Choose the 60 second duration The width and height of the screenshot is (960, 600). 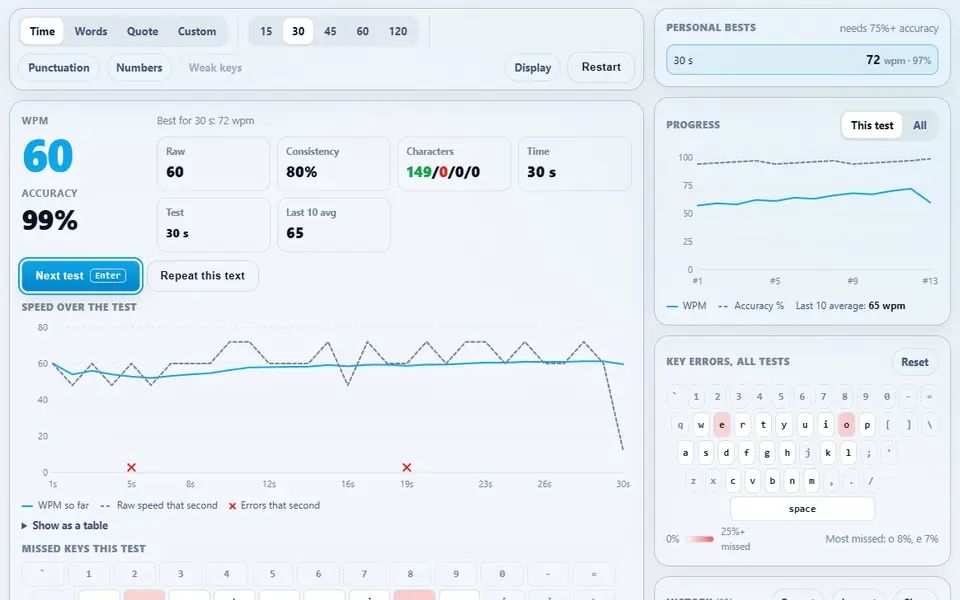[362, 31]
